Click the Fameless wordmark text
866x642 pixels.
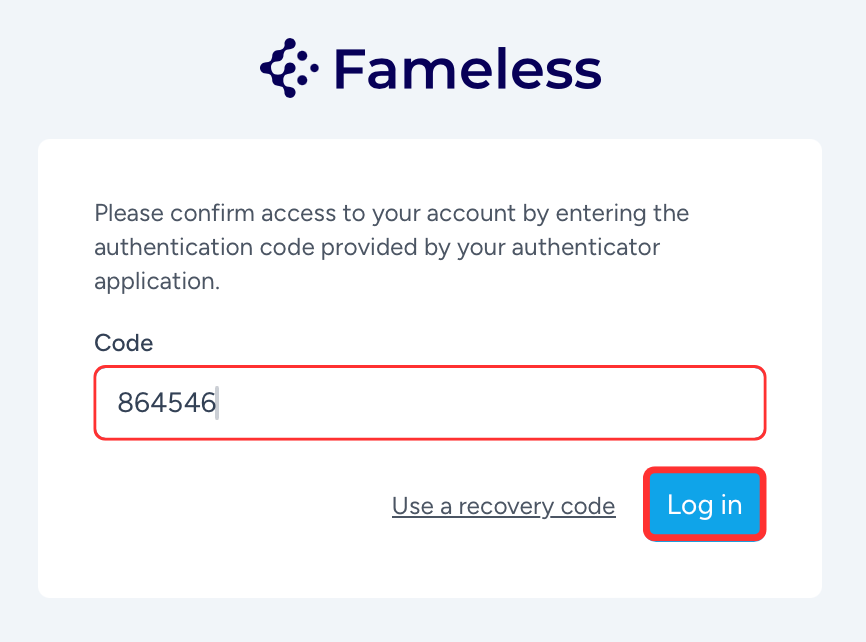pyautogui.click(x=467, y=69)
